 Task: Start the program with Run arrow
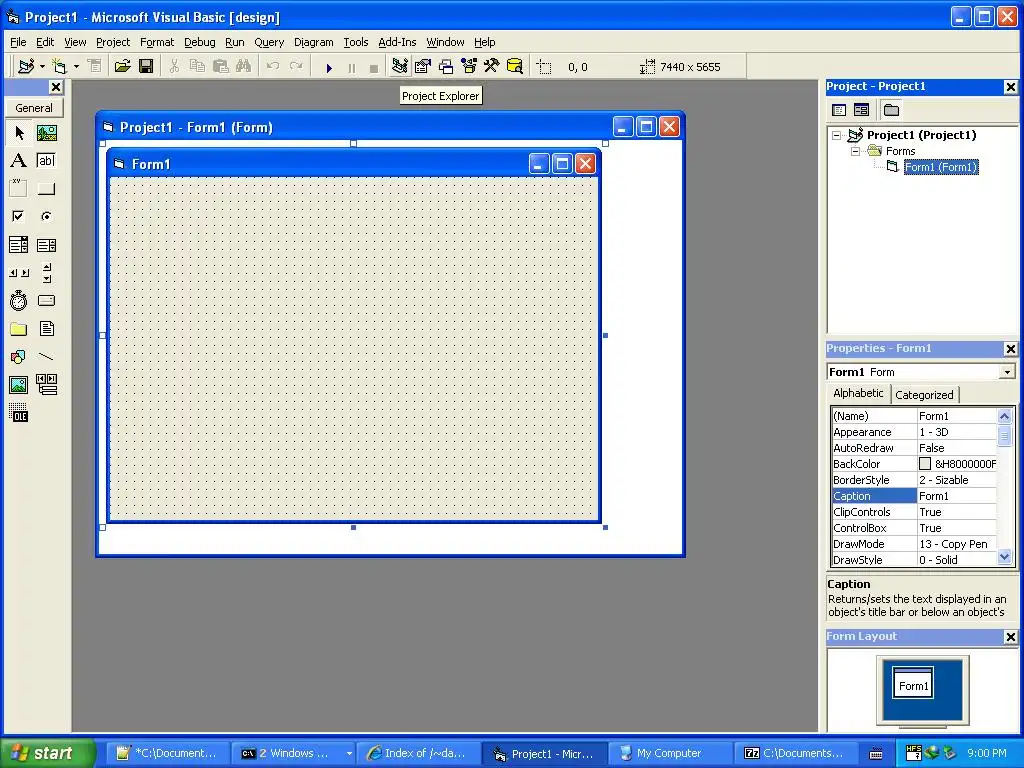click(329, 67)
